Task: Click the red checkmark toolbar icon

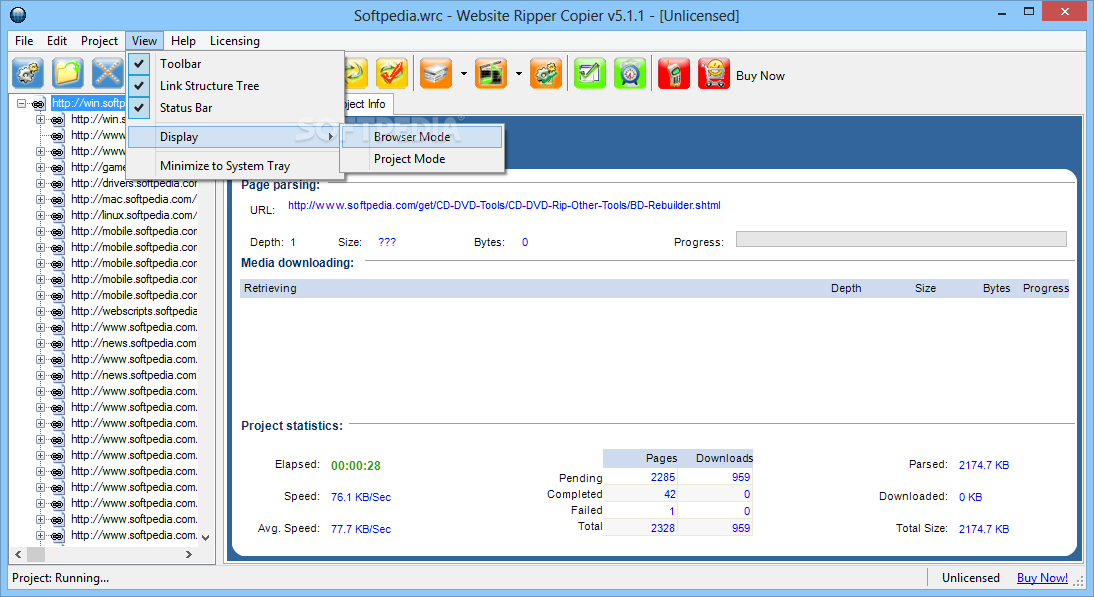Action: (x=392, y=73)
